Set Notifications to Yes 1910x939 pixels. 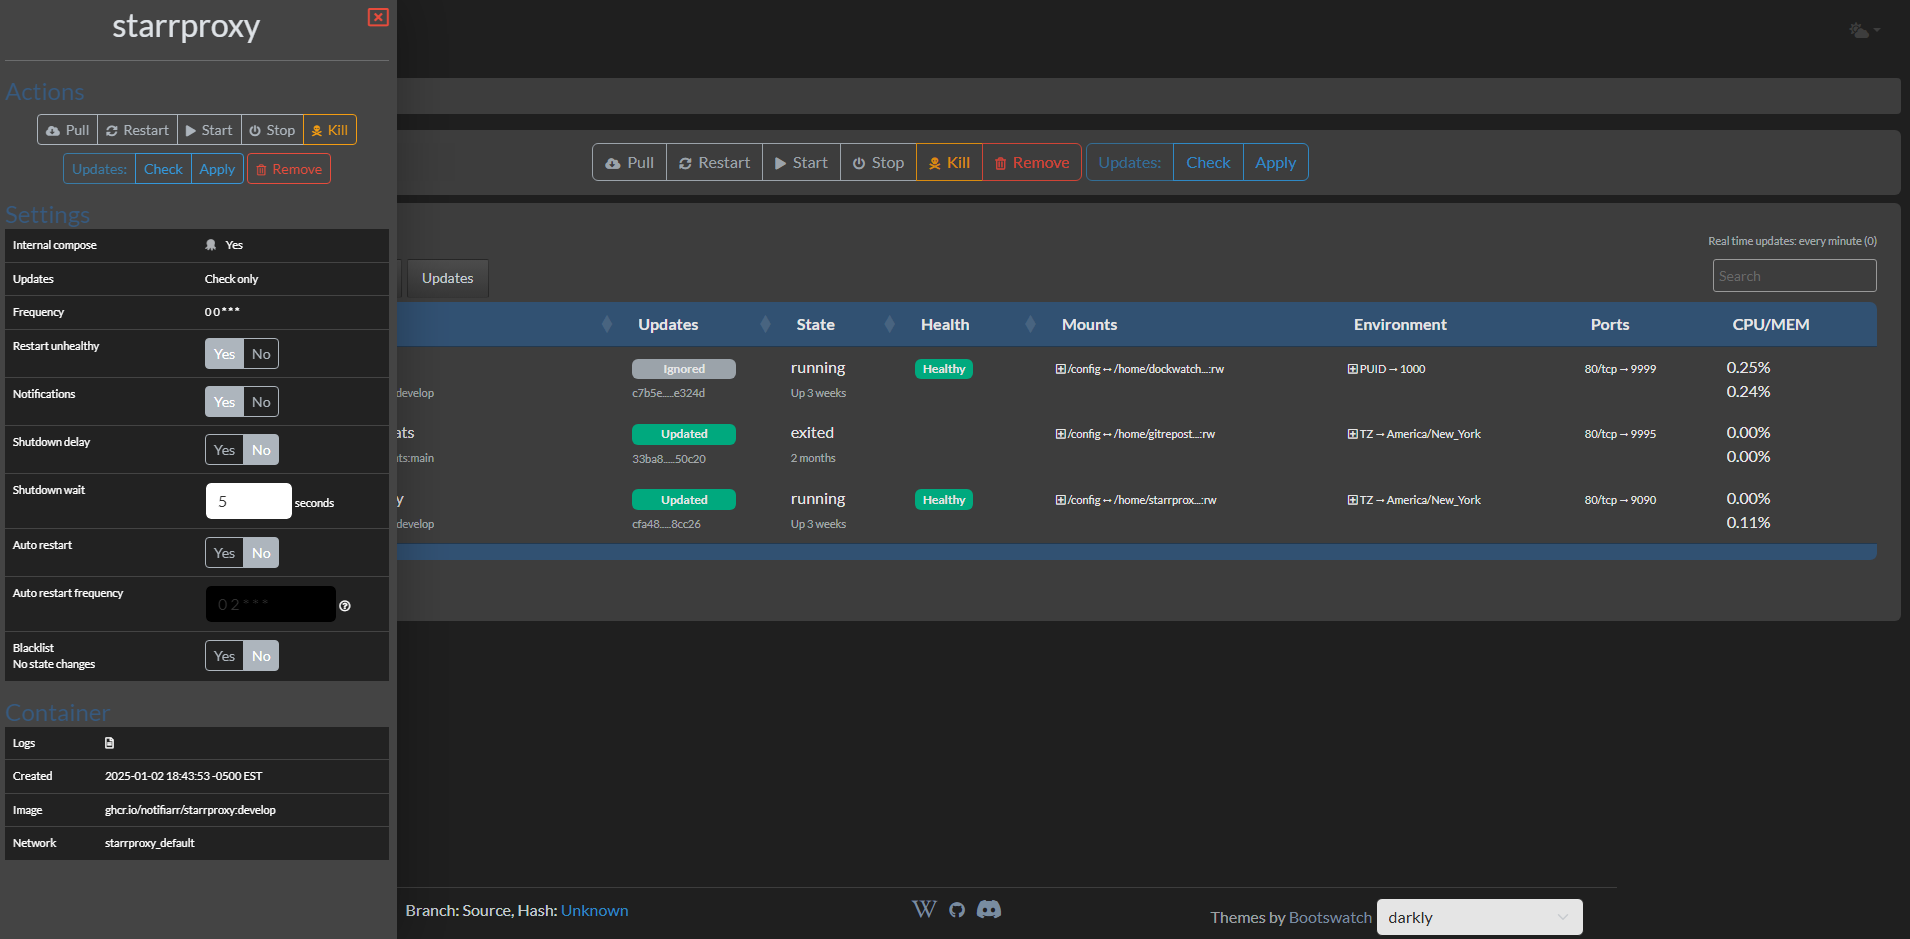(x=224, y=402)
